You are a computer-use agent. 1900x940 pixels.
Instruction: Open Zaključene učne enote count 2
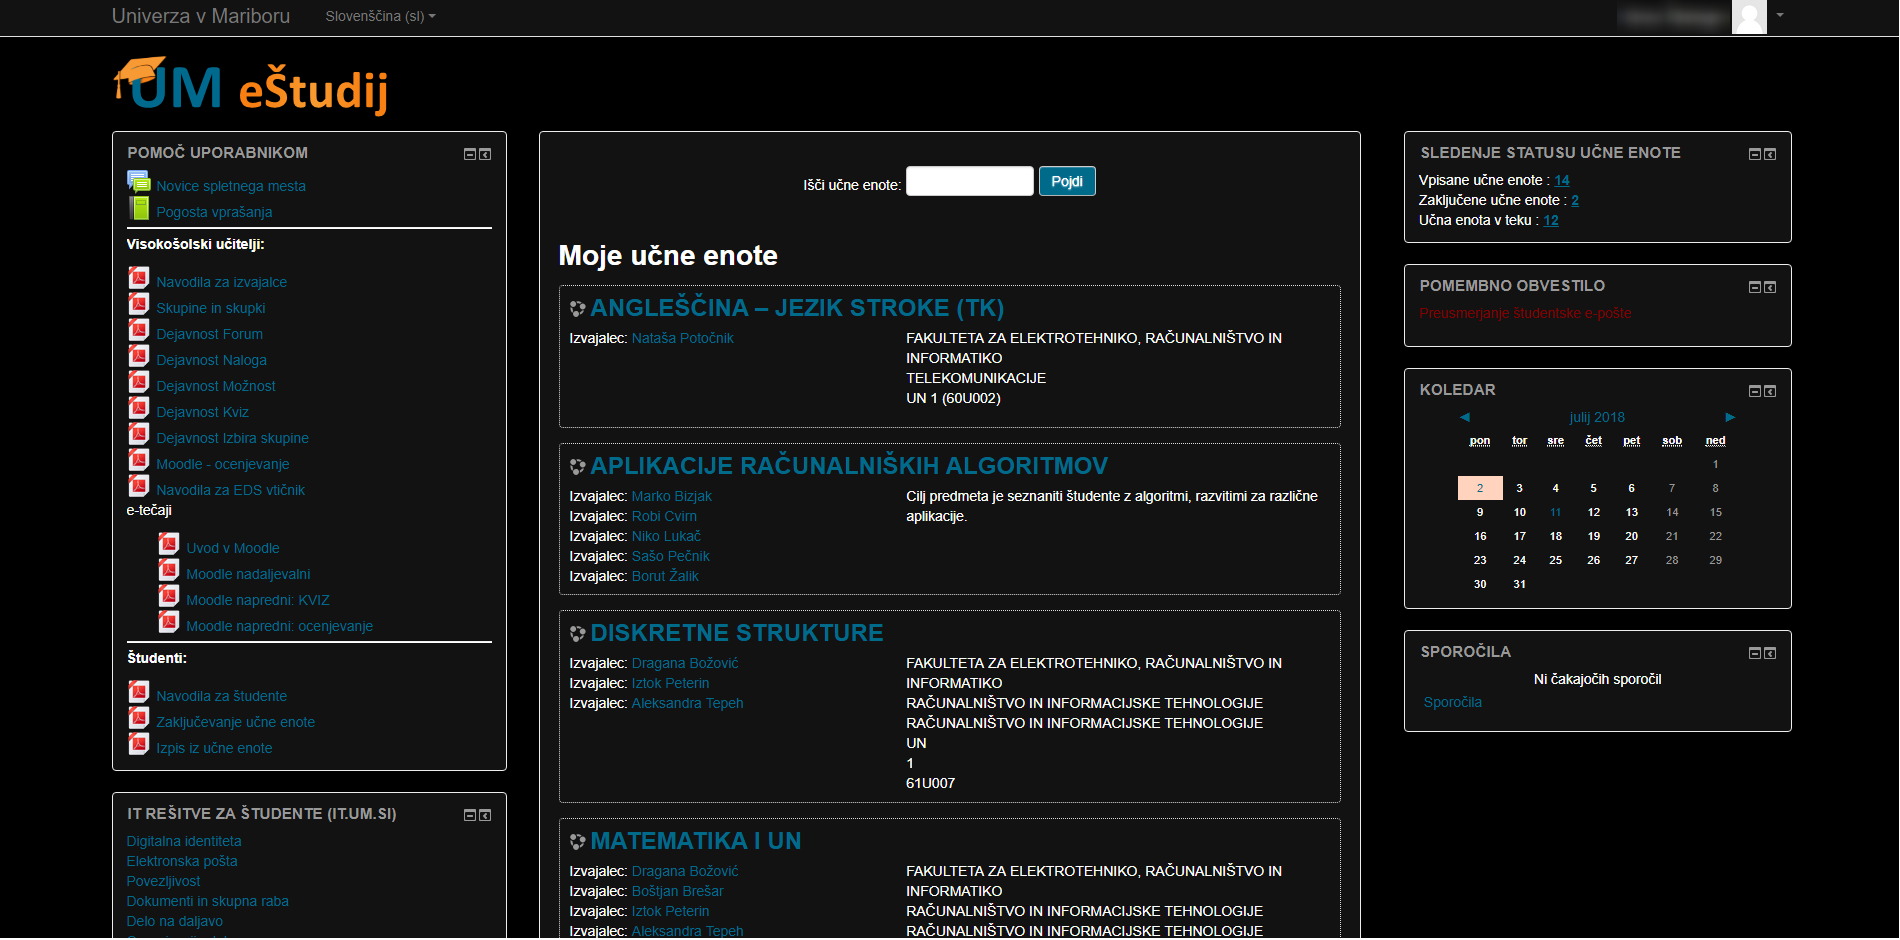click(x=1575, y=200)
